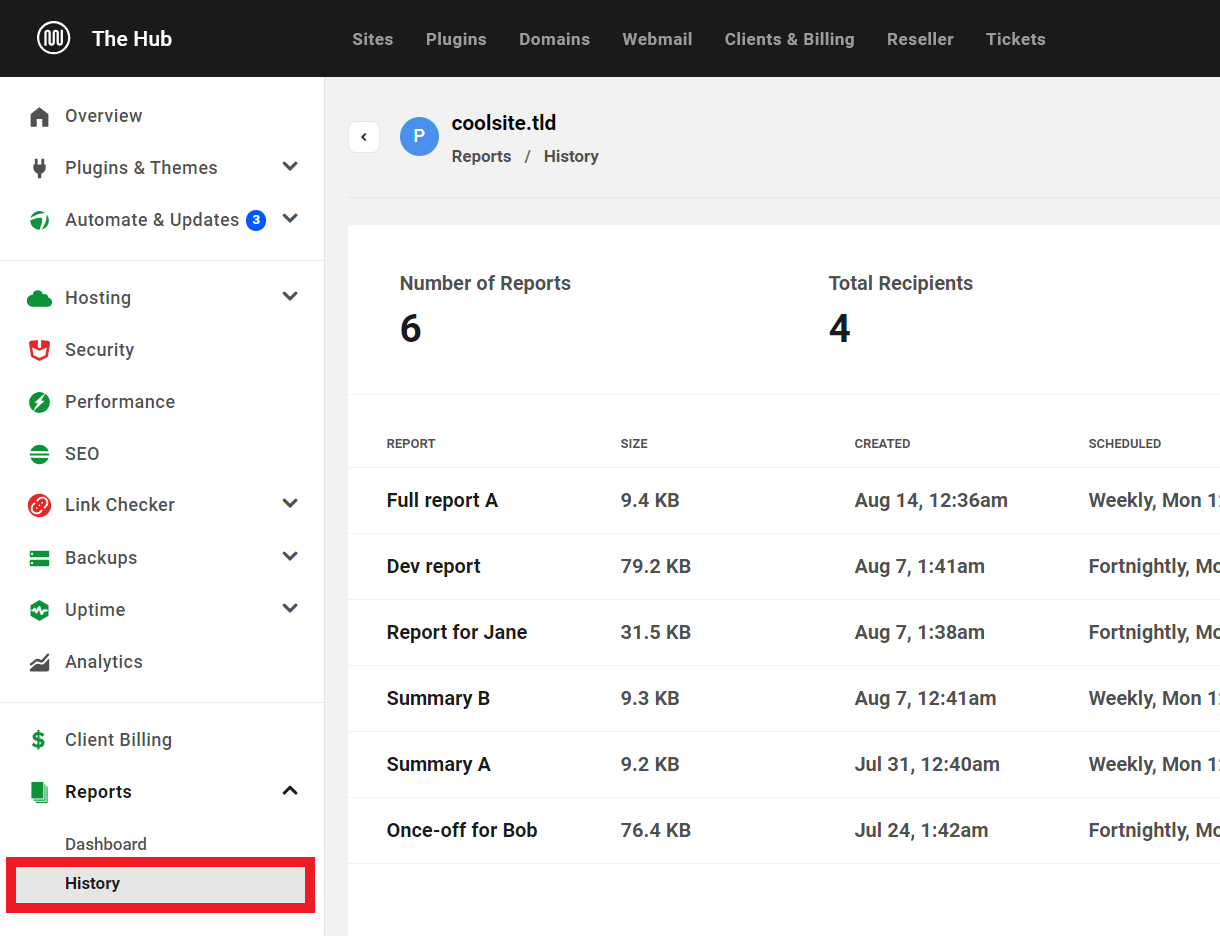Click the badge showing 3 updates
The image size is (1220, 936).
pos(256,220)
